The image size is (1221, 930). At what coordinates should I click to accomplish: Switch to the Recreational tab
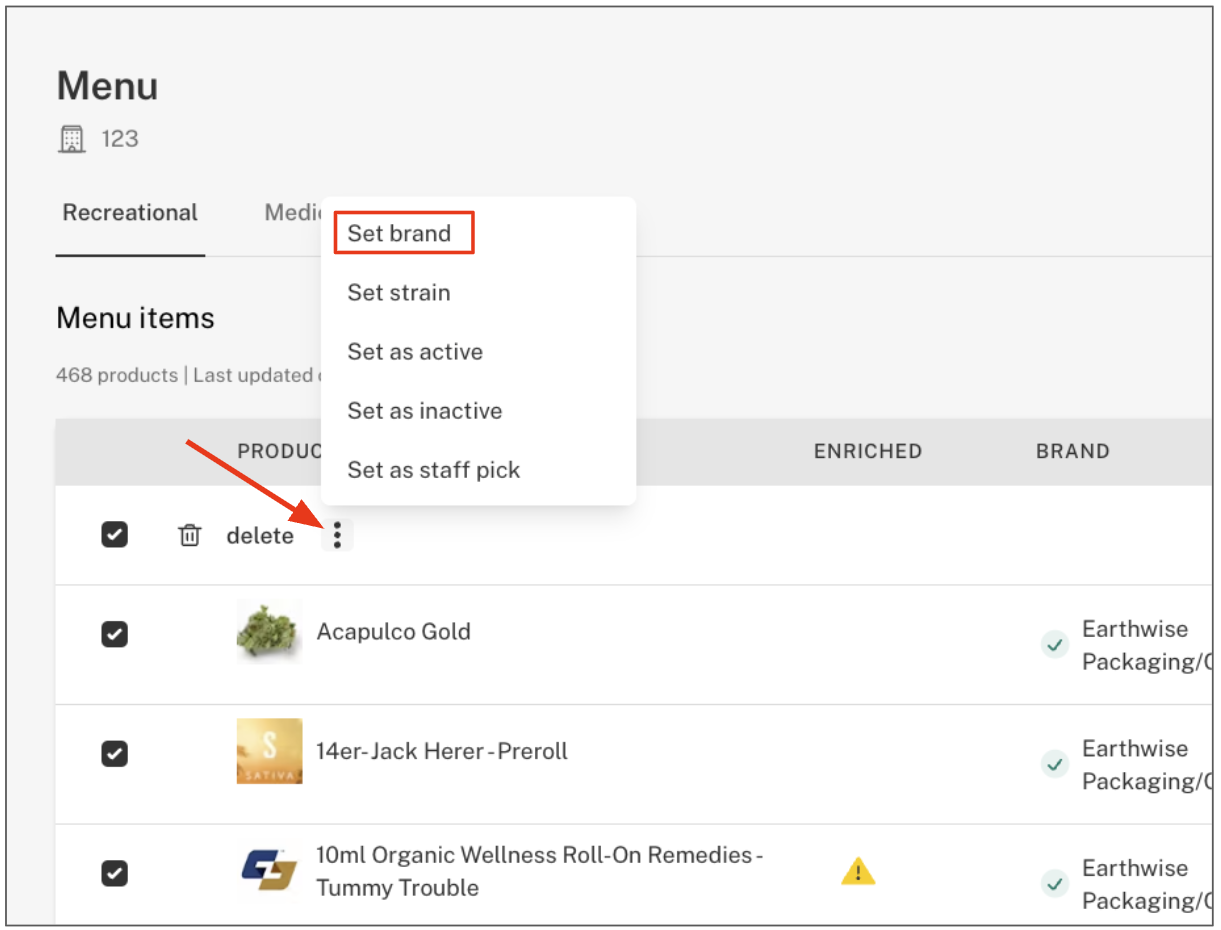(130, 213)
